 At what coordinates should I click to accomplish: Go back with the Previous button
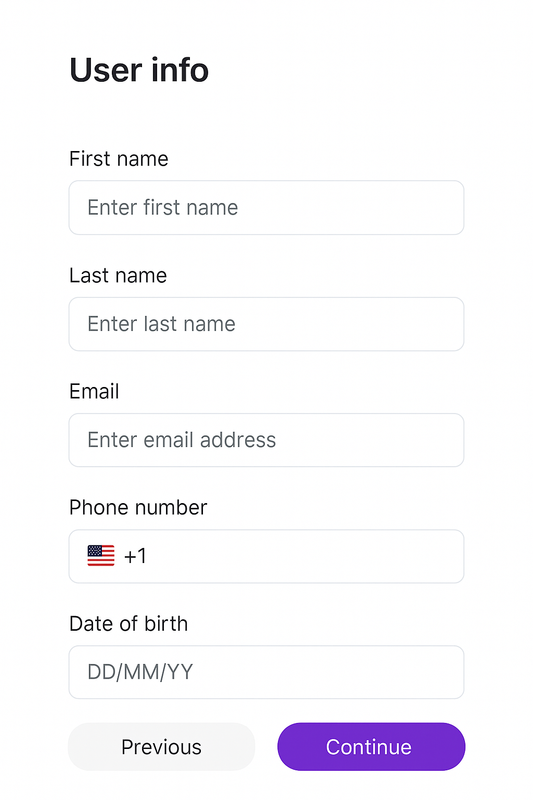pos(161,747)
